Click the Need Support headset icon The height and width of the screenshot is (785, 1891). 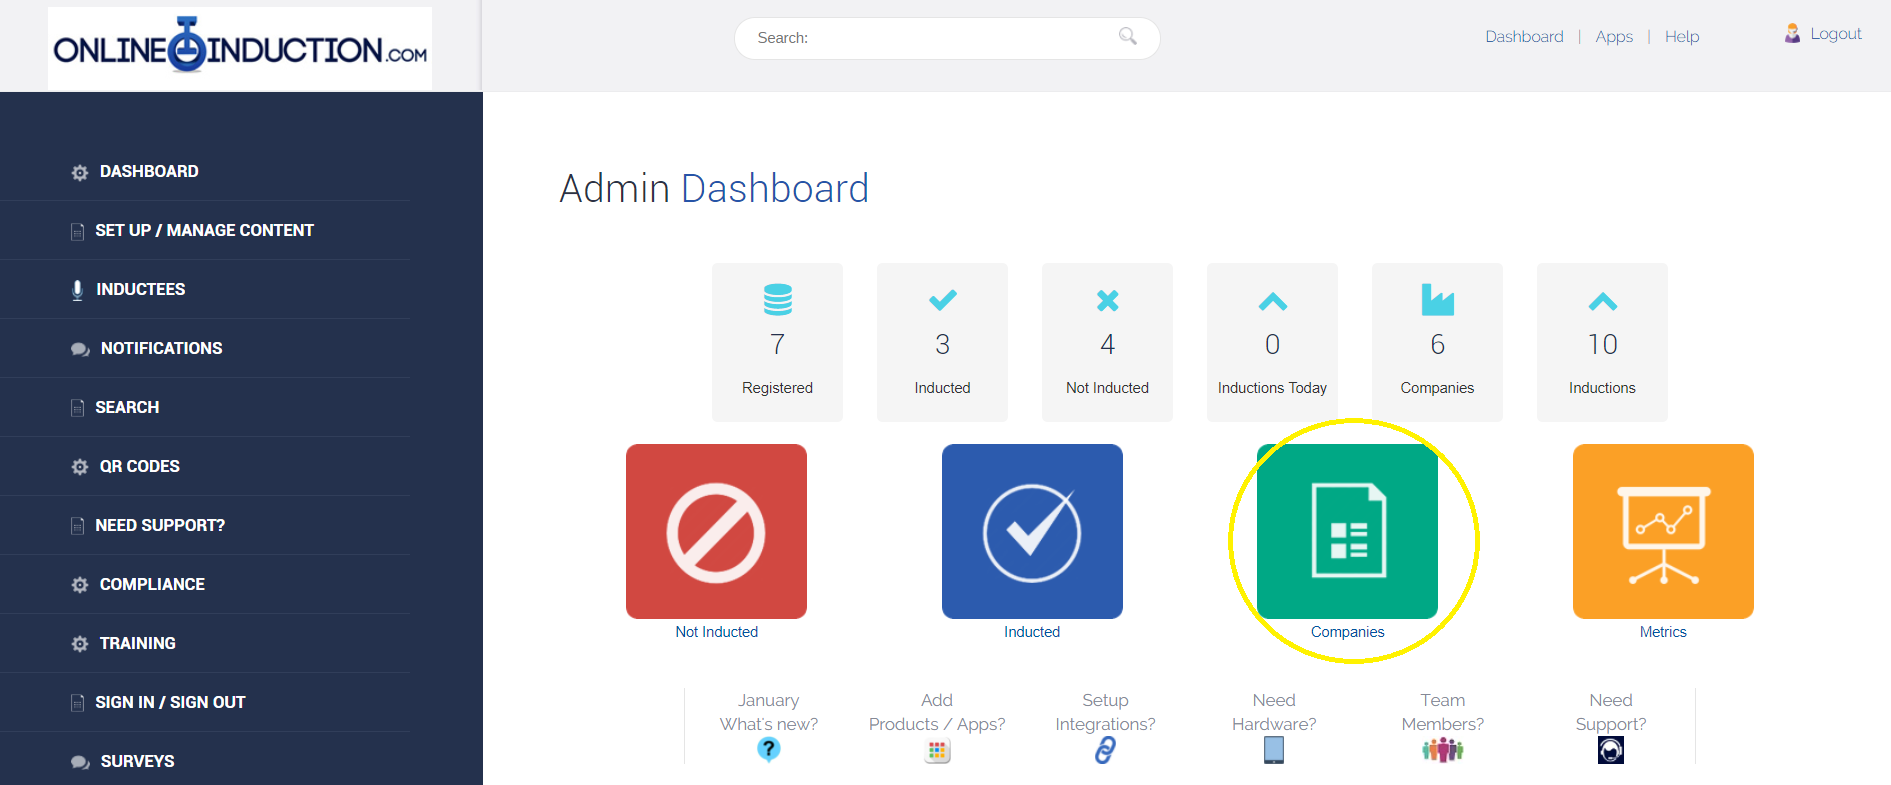pyautogui.click(x=1610, y=750)
